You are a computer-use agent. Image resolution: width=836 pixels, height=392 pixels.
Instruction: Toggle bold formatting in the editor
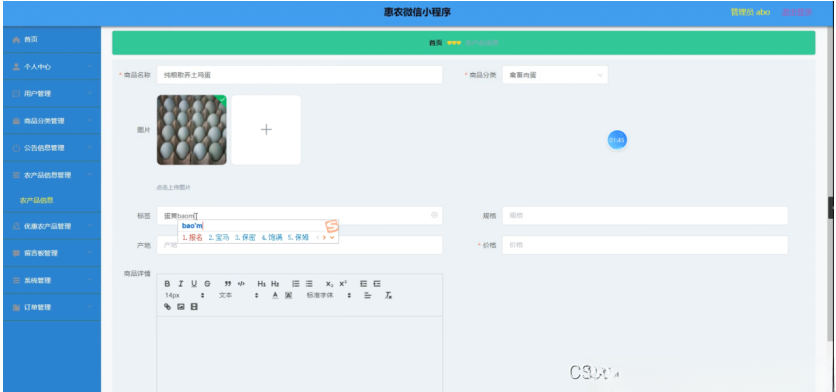tap(167, 284)
